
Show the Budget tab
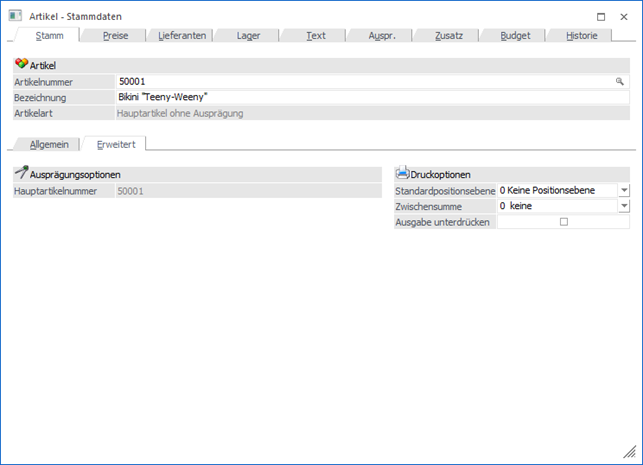pyautogui.click(x=516, y=35)
